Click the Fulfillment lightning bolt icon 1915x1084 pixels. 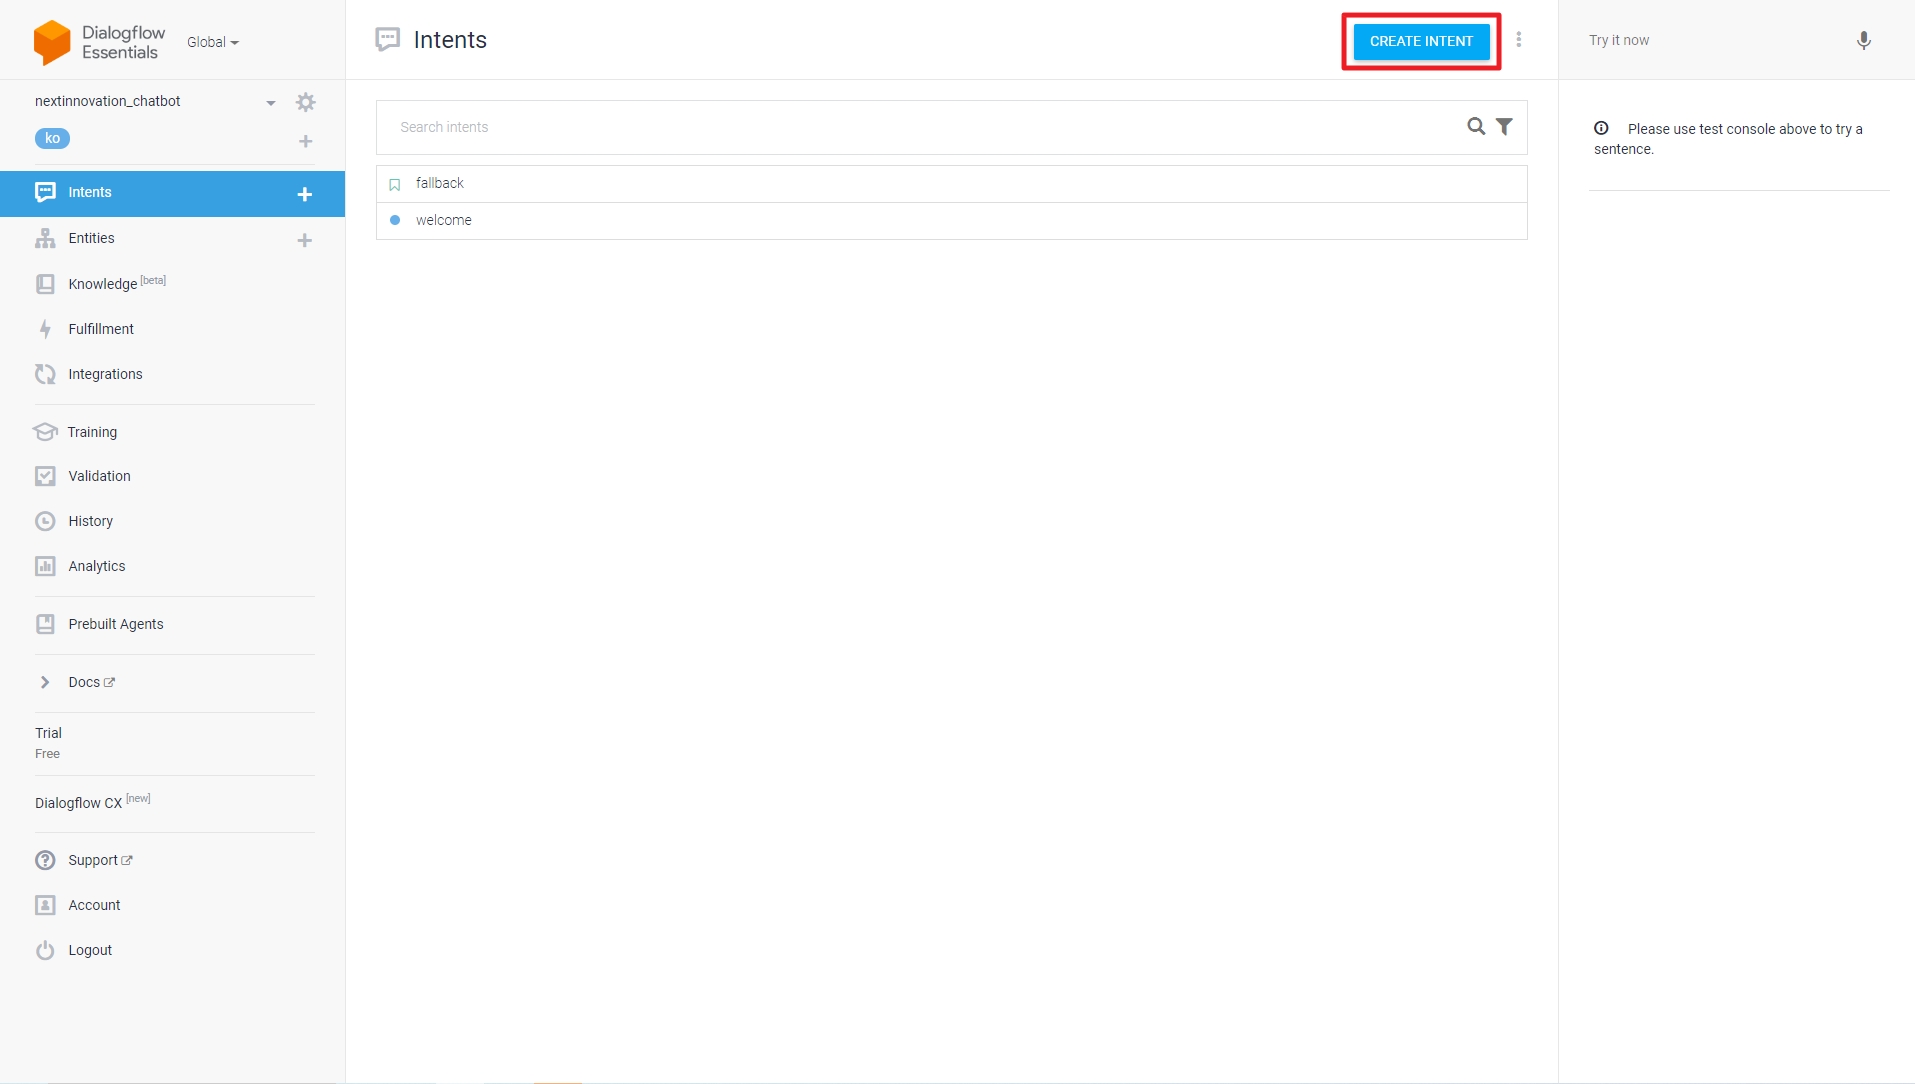pyautogui.click(x=45, y=329)
